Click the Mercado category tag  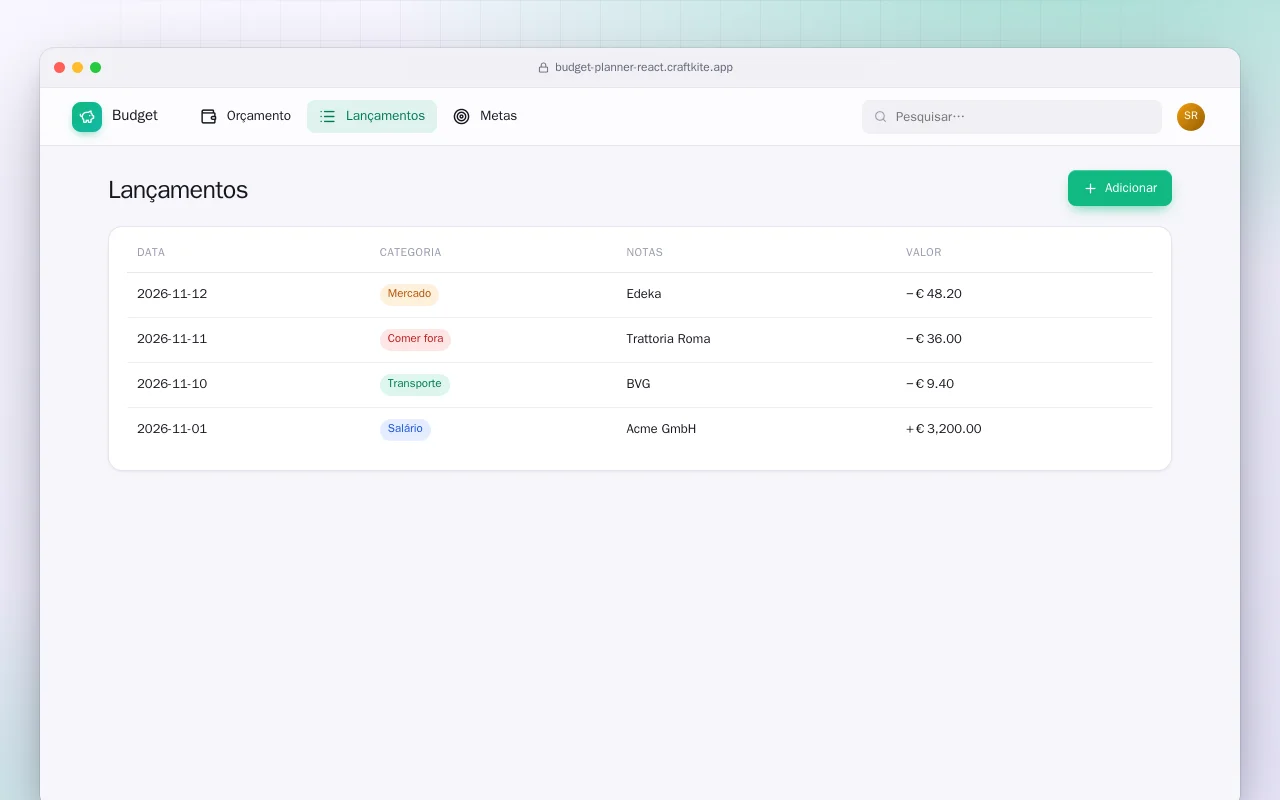(x=409, y=294)
